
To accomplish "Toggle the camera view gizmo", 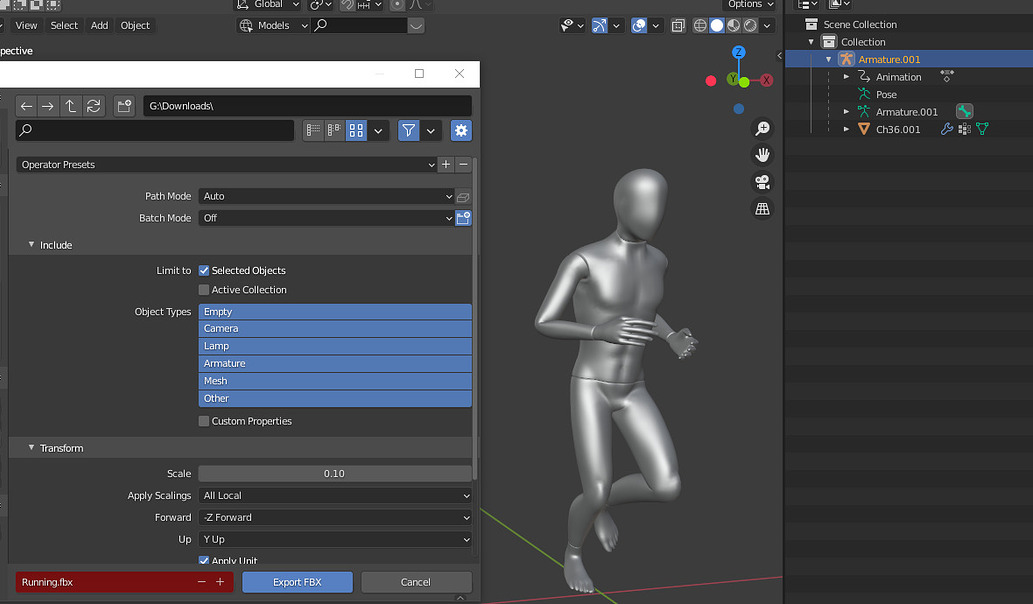I will (762, 182).
